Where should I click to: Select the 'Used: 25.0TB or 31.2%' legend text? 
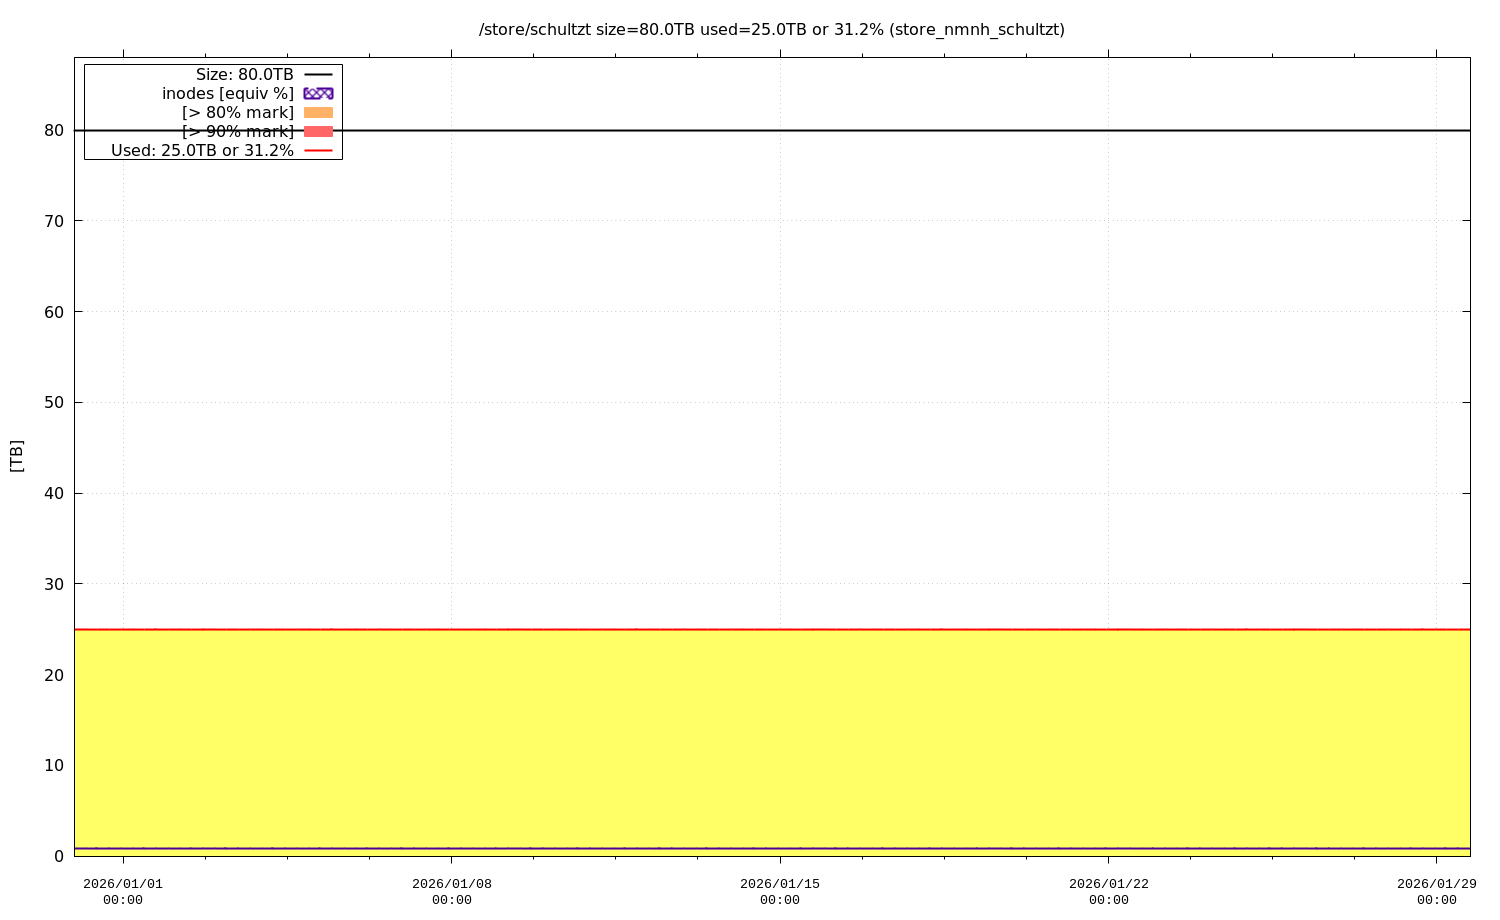(202, 150)
